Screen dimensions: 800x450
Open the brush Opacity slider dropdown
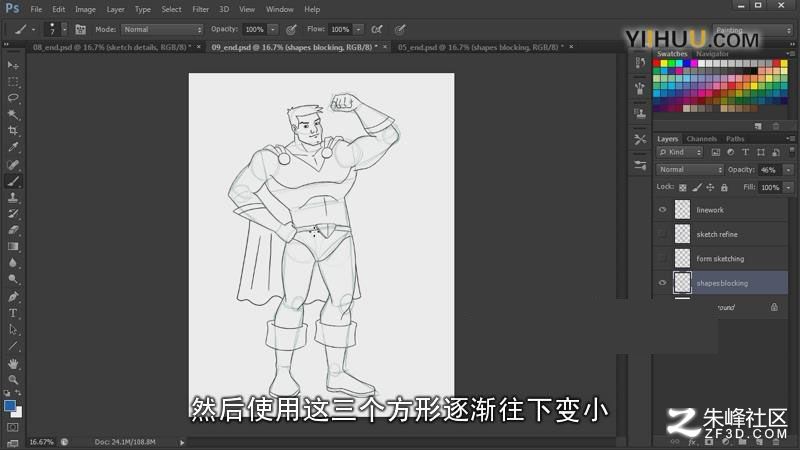tap(273, 30)
